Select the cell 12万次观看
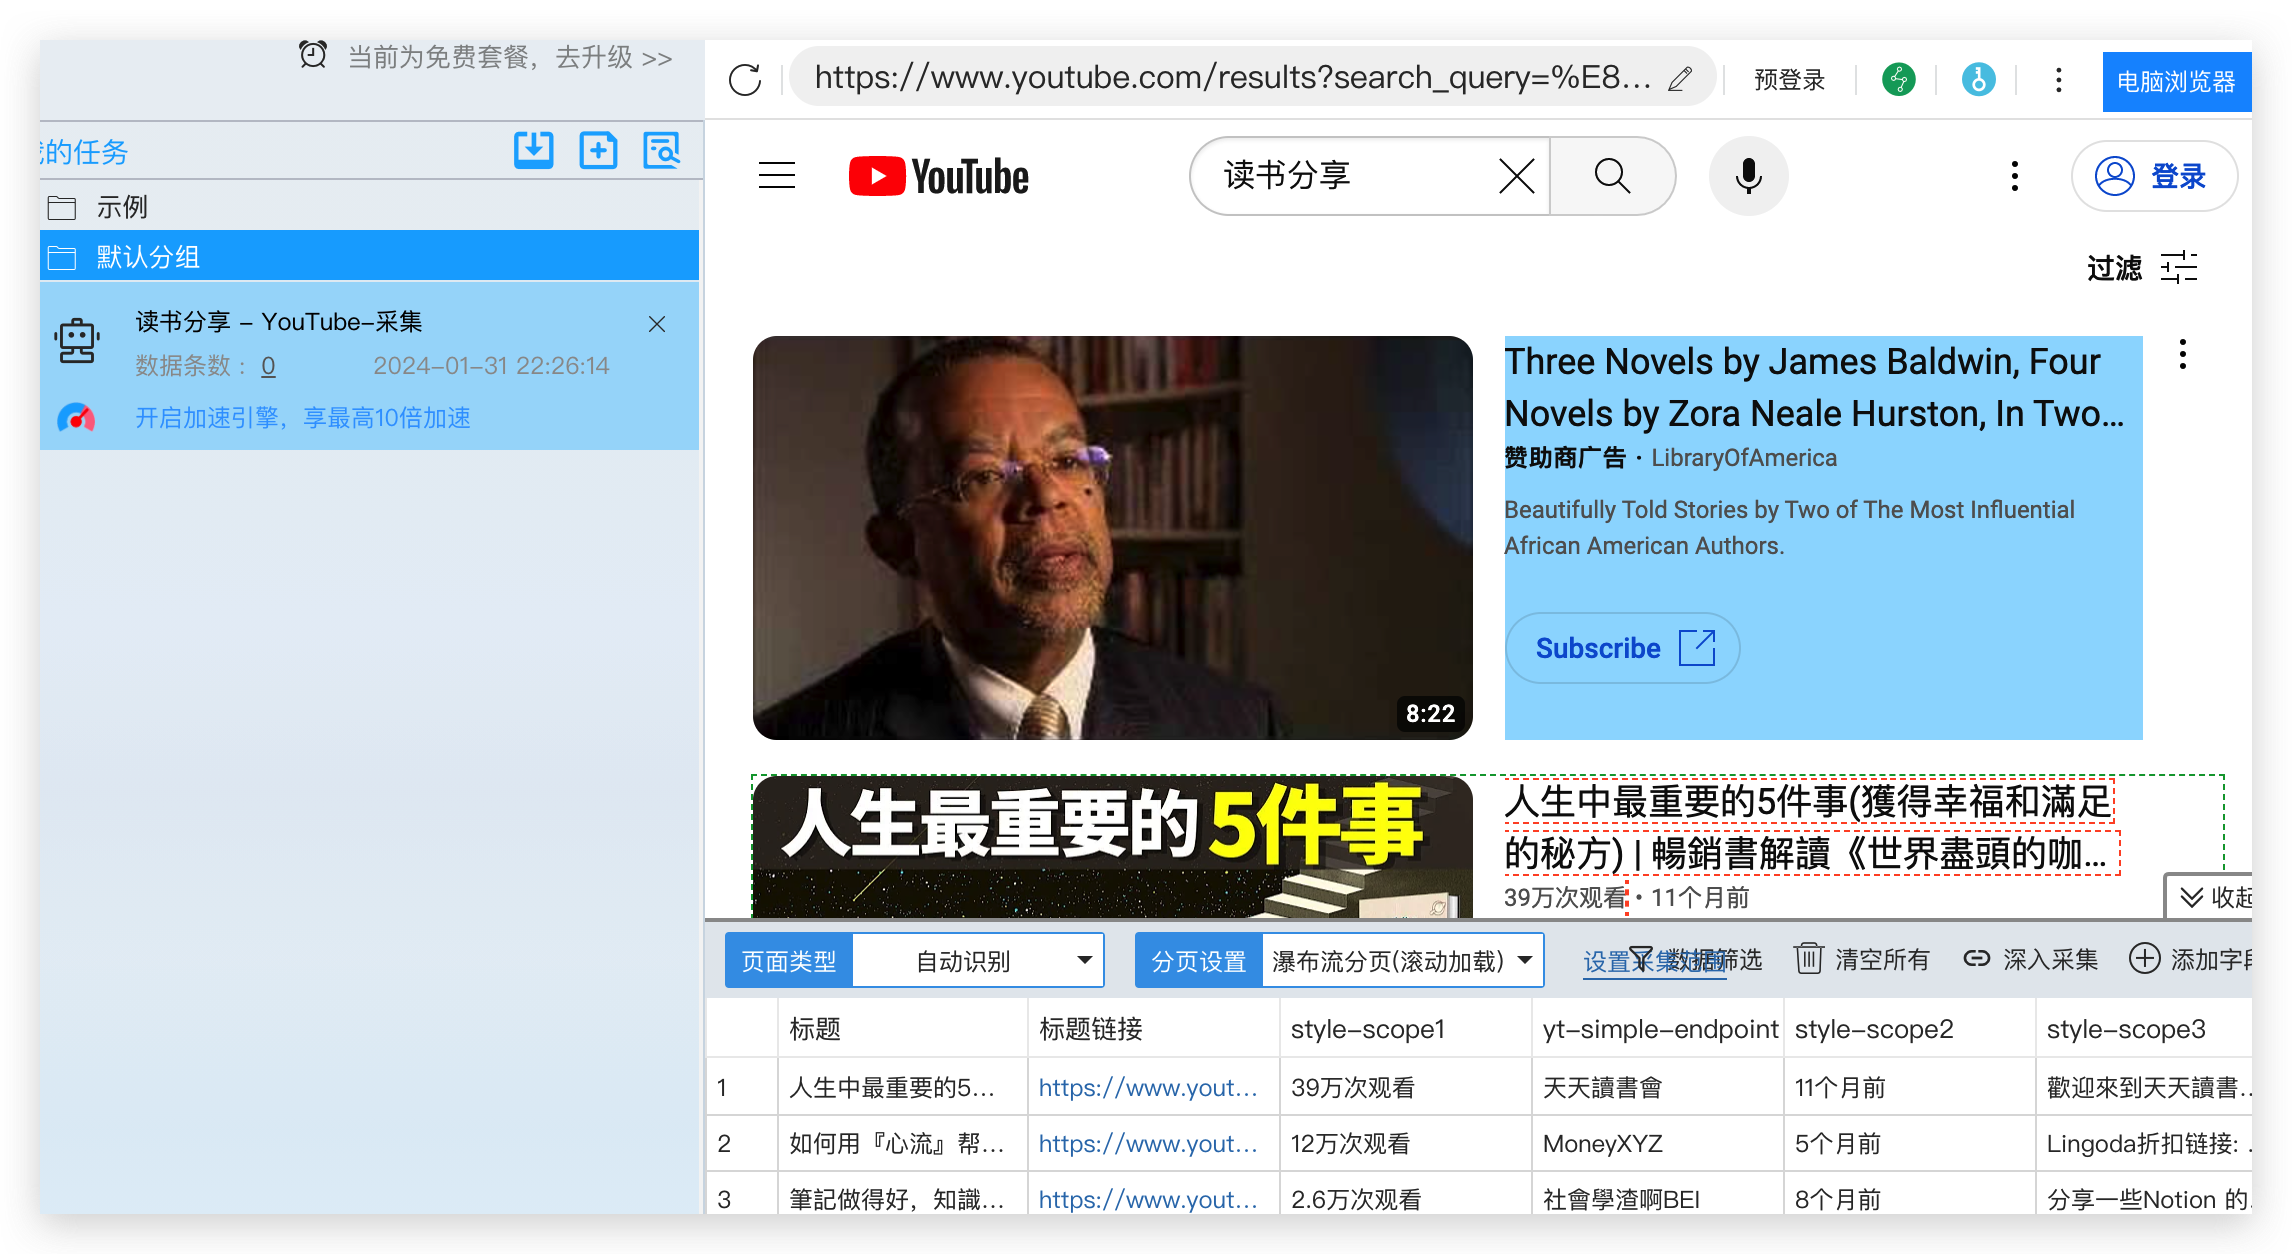 point(1405,1143)
